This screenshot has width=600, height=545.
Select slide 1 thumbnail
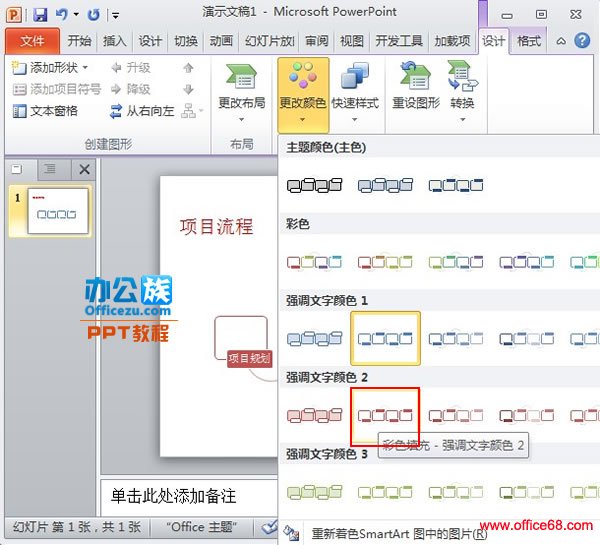[57, 211]
